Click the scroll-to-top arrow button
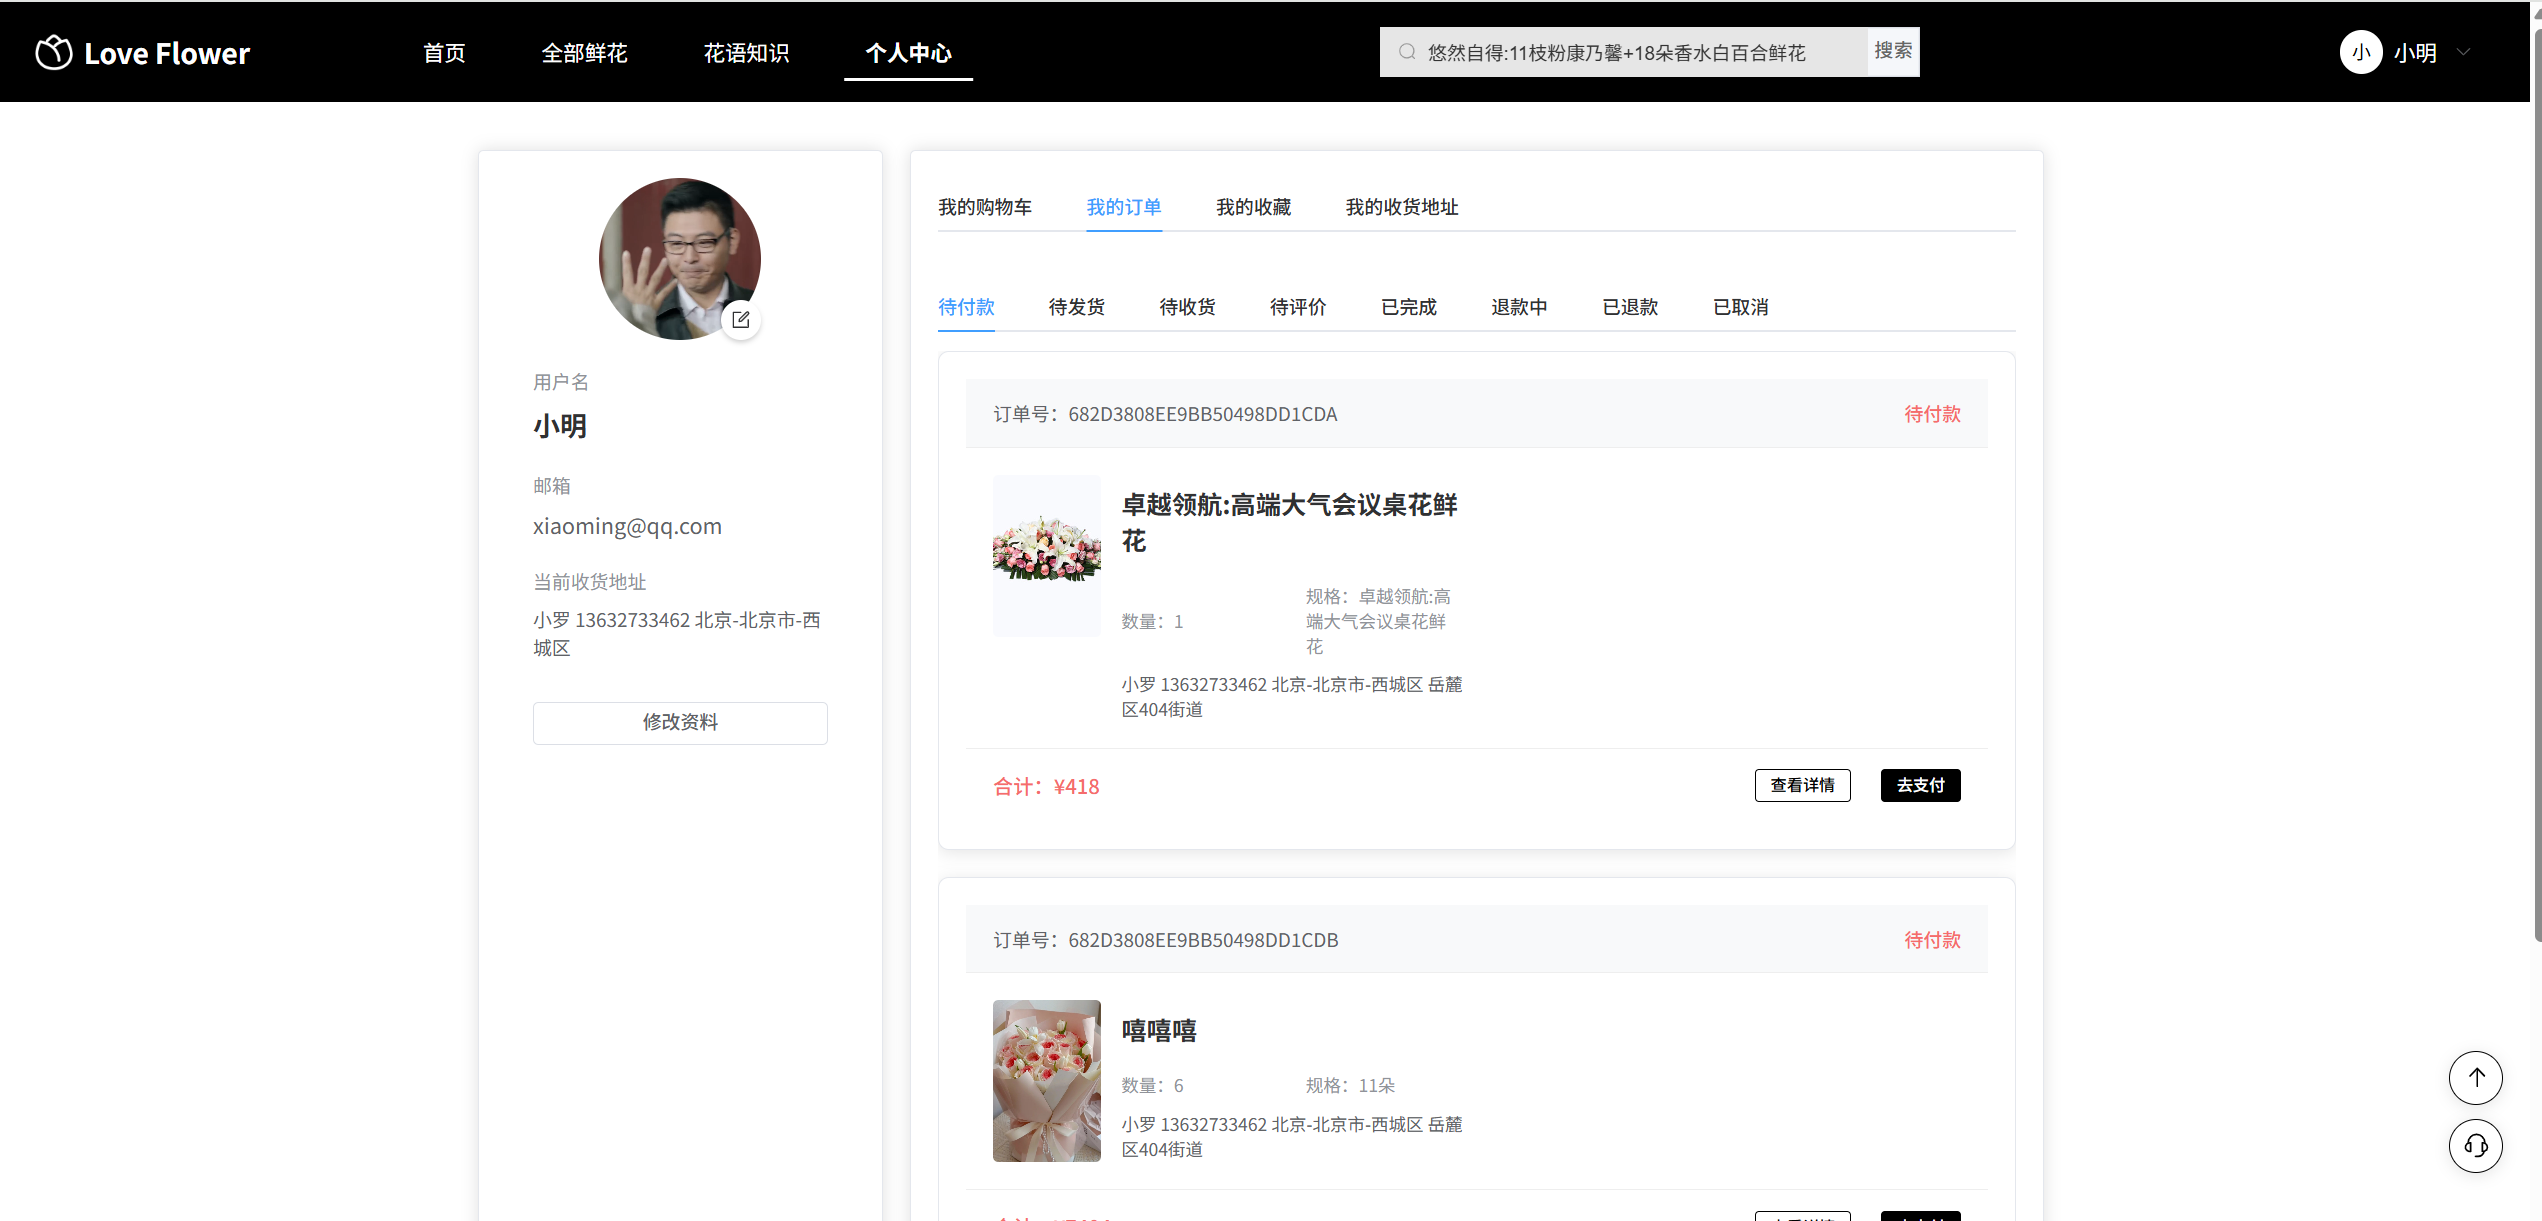Viewport: 2542px width, 1221px height. pyautogui.click(x=2475, y=1077)
